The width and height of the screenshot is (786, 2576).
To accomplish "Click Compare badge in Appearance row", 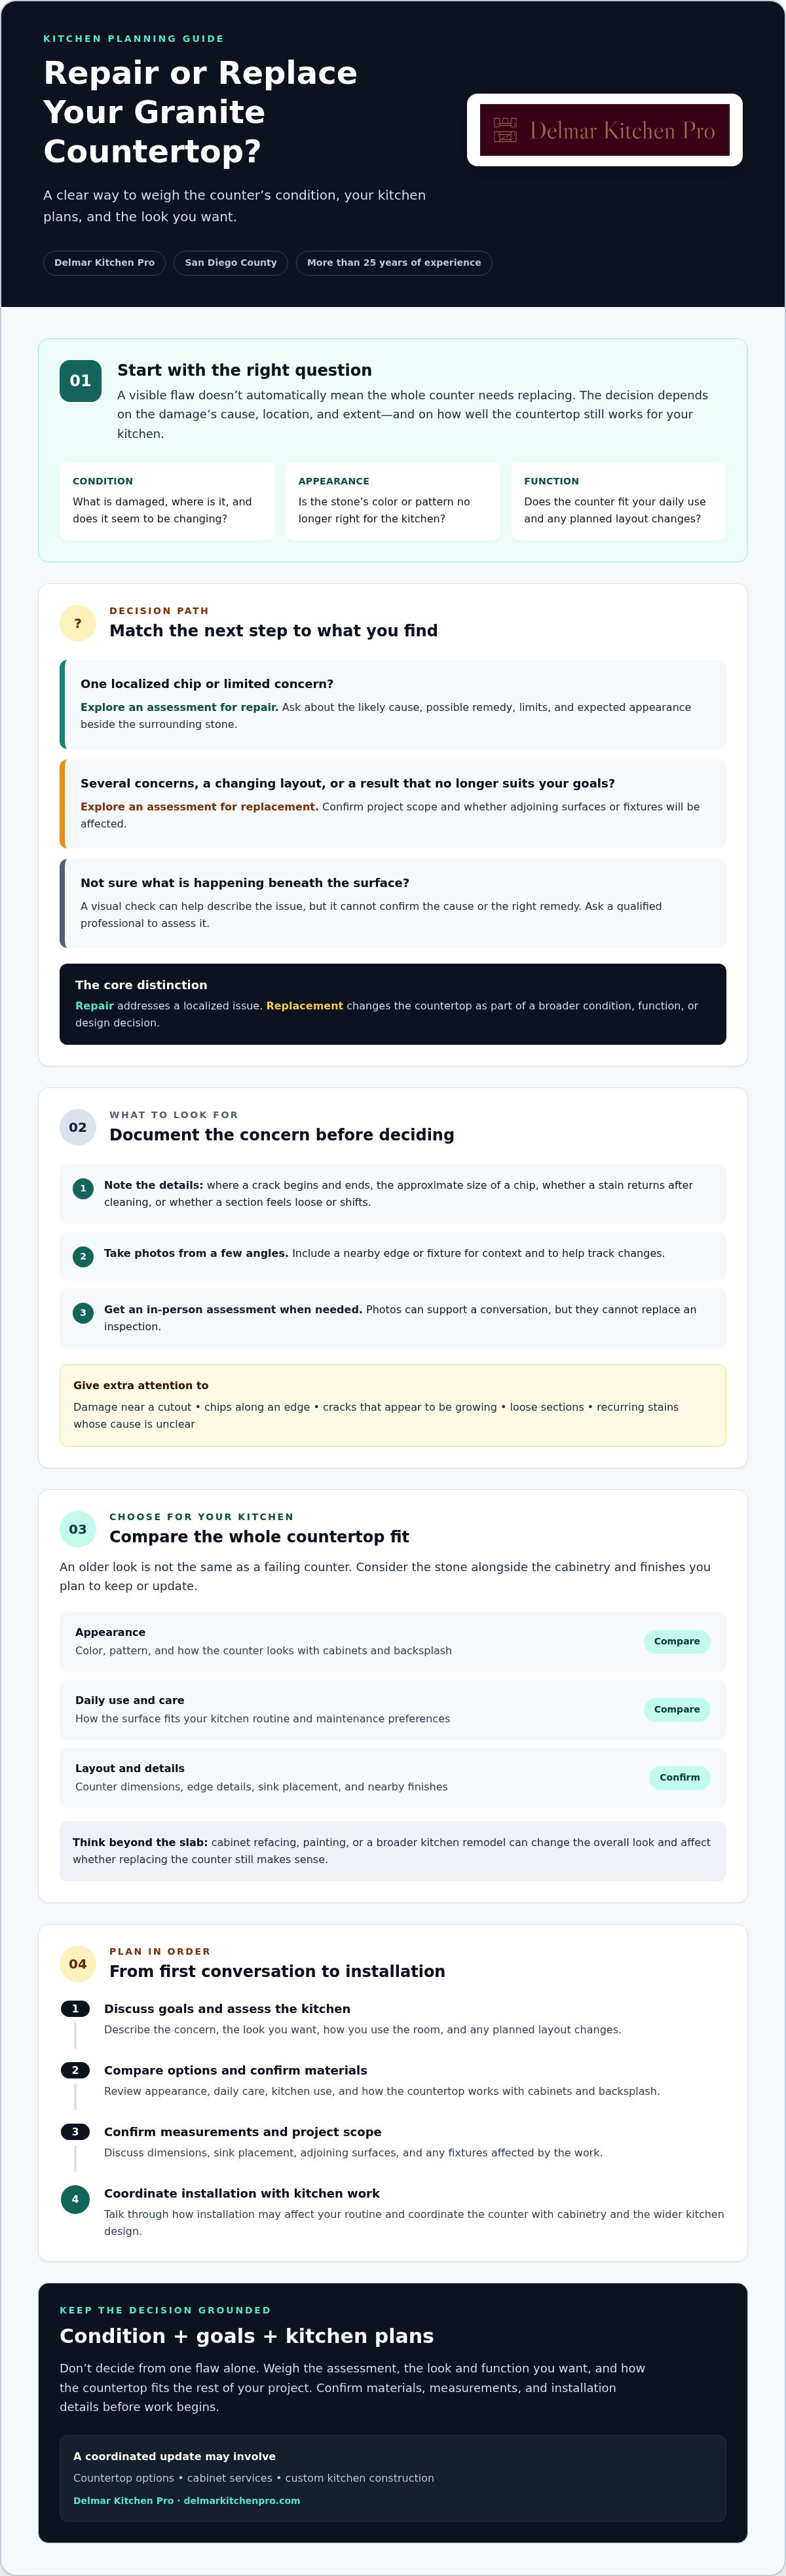I will click(677, 1641).
